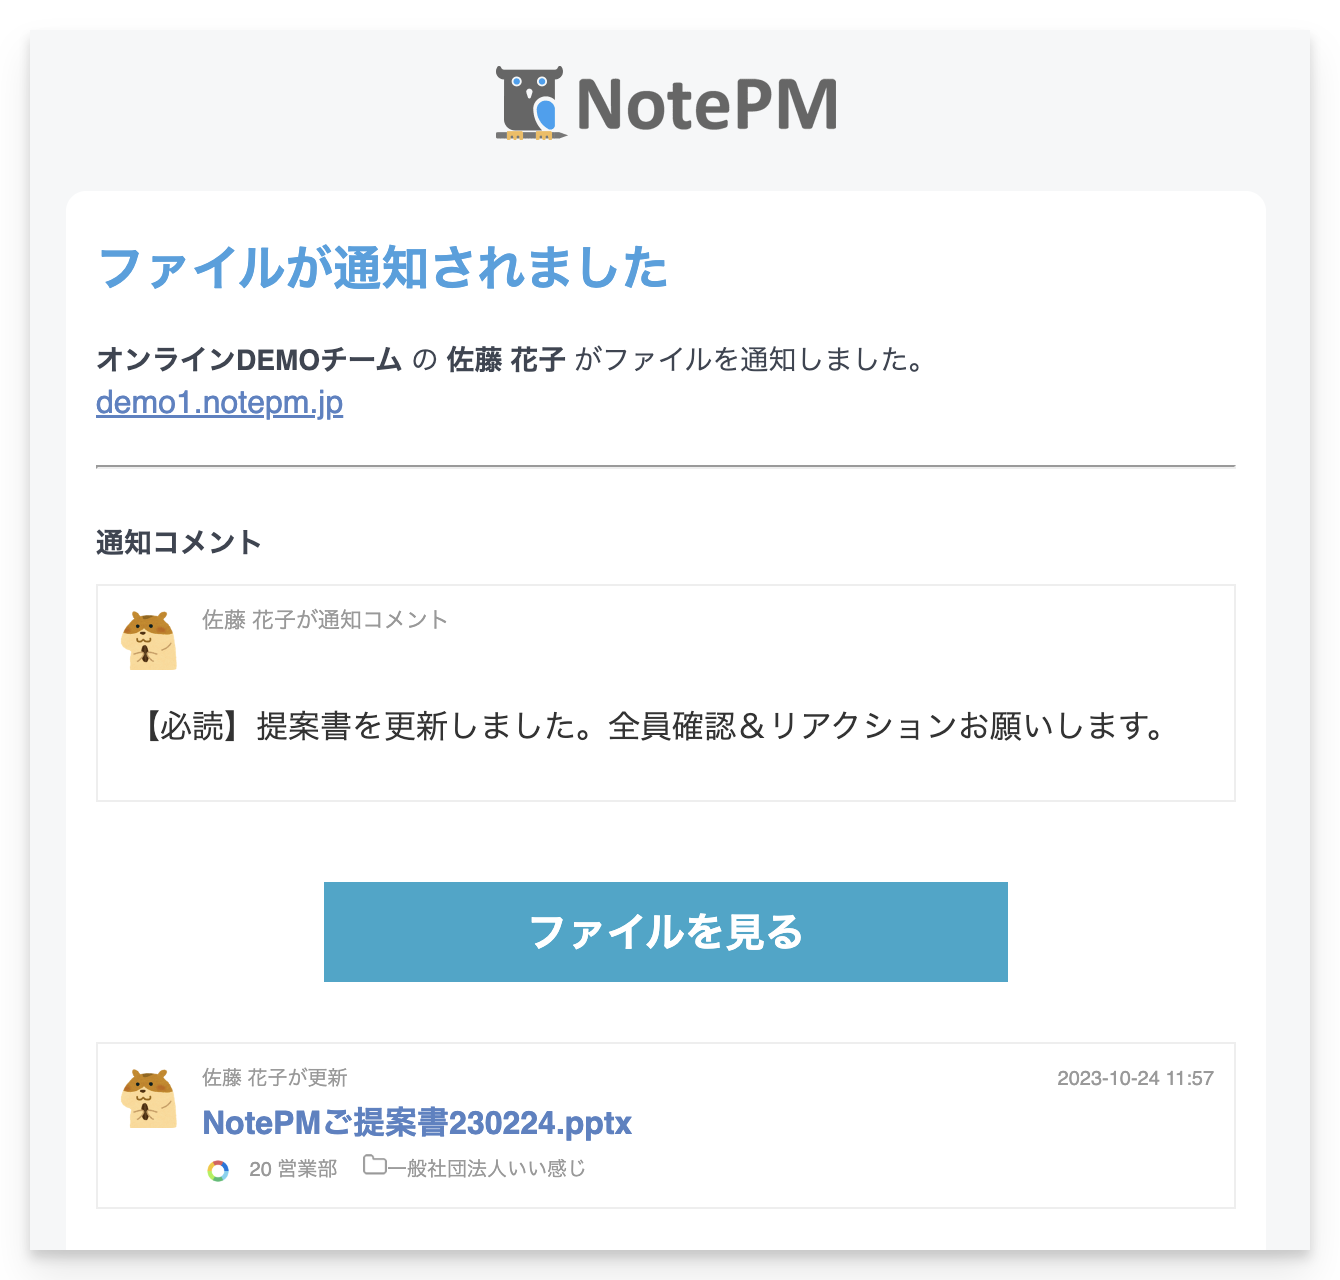Click hamster avatar in notification comment box

pos(149,641)
